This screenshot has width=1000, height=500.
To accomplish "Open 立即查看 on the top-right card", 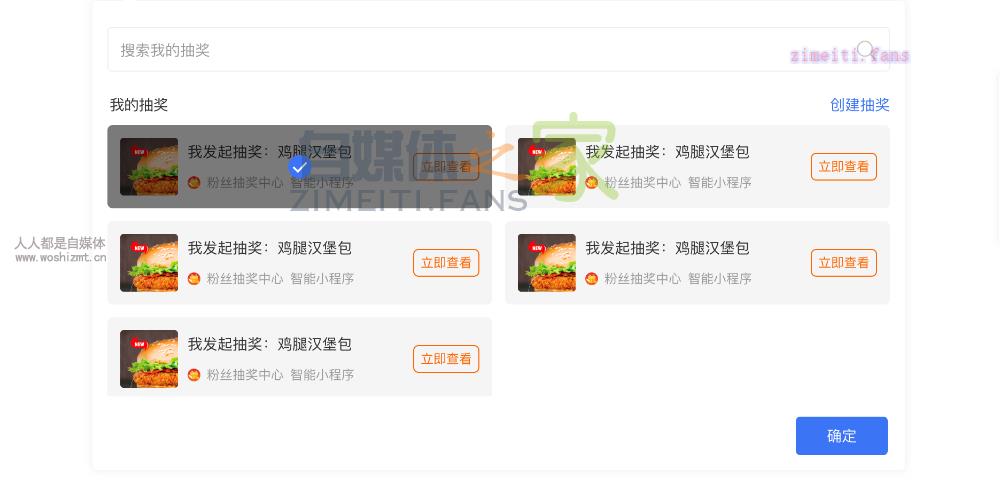I will coord(844,167).
